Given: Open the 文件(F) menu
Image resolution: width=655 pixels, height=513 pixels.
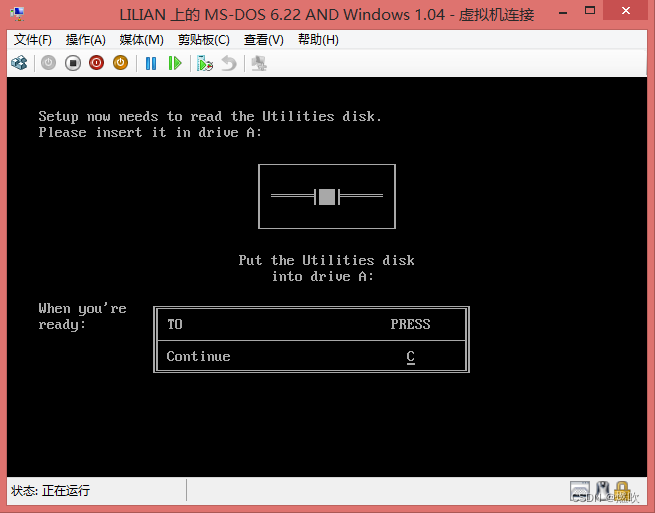Looking at the screenshot, I should (x=33, y=40).
